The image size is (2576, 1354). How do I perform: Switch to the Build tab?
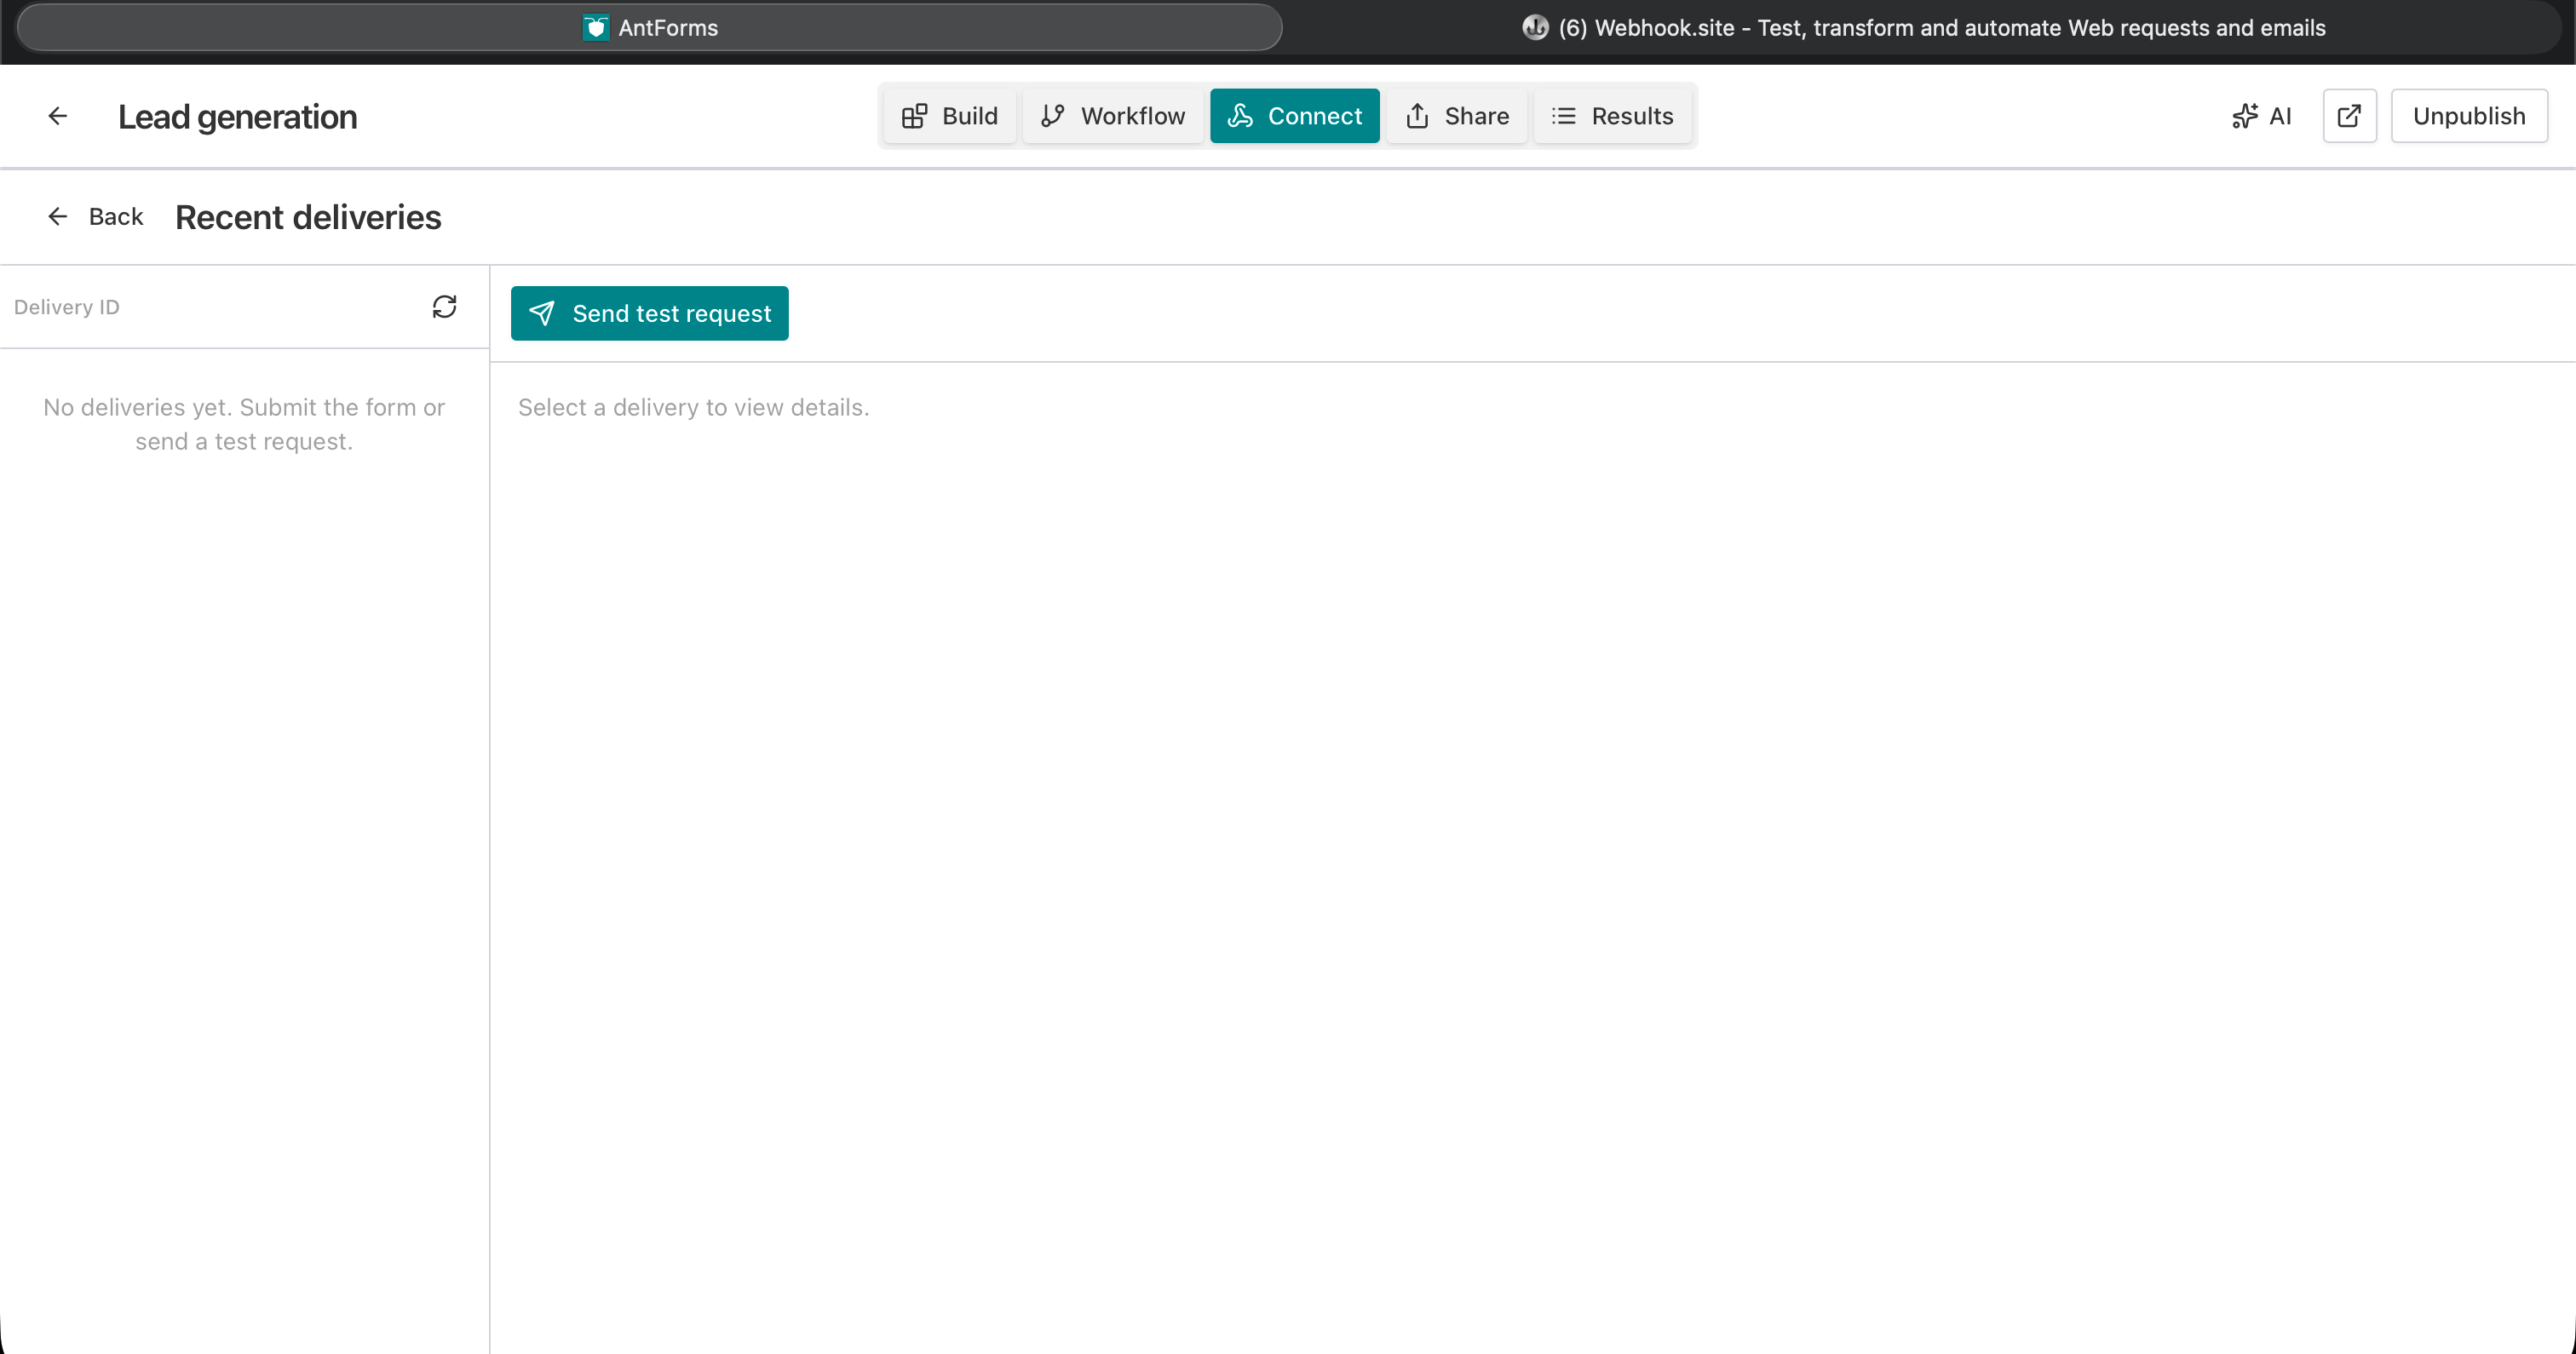[948, 115]
